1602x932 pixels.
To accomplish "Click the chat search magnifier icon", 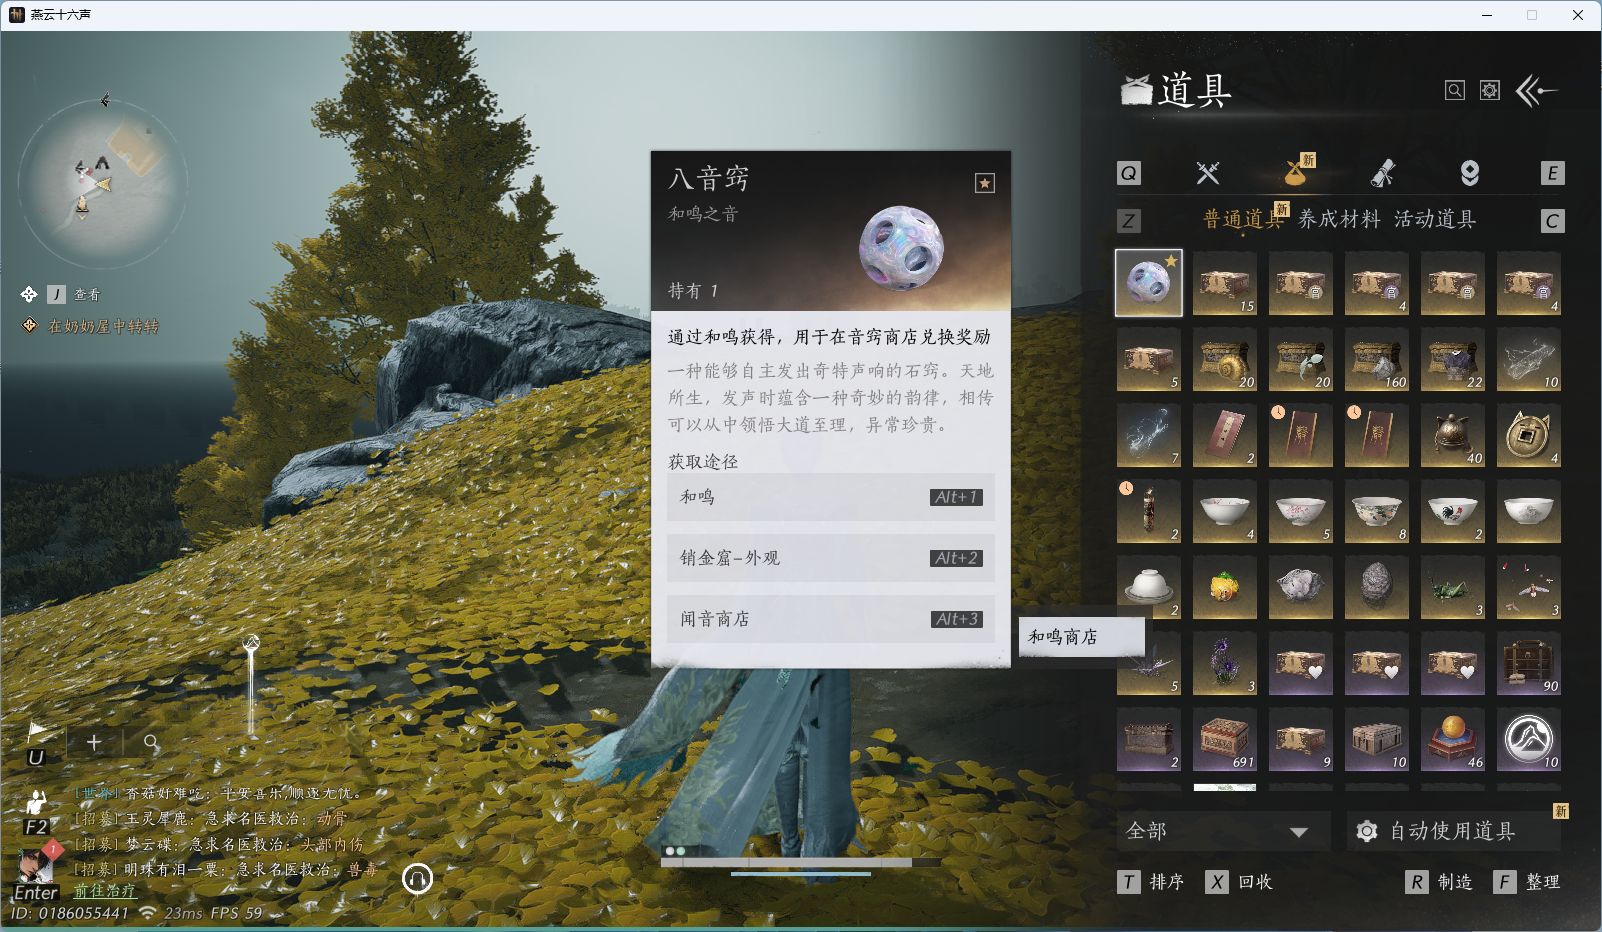I will point(150,742).
